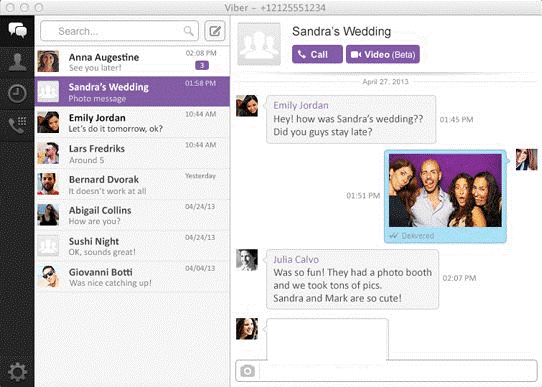Click the Sandra's Wedding group avatar
This screenshot has height=387, width=542.
tap(259, 44)
